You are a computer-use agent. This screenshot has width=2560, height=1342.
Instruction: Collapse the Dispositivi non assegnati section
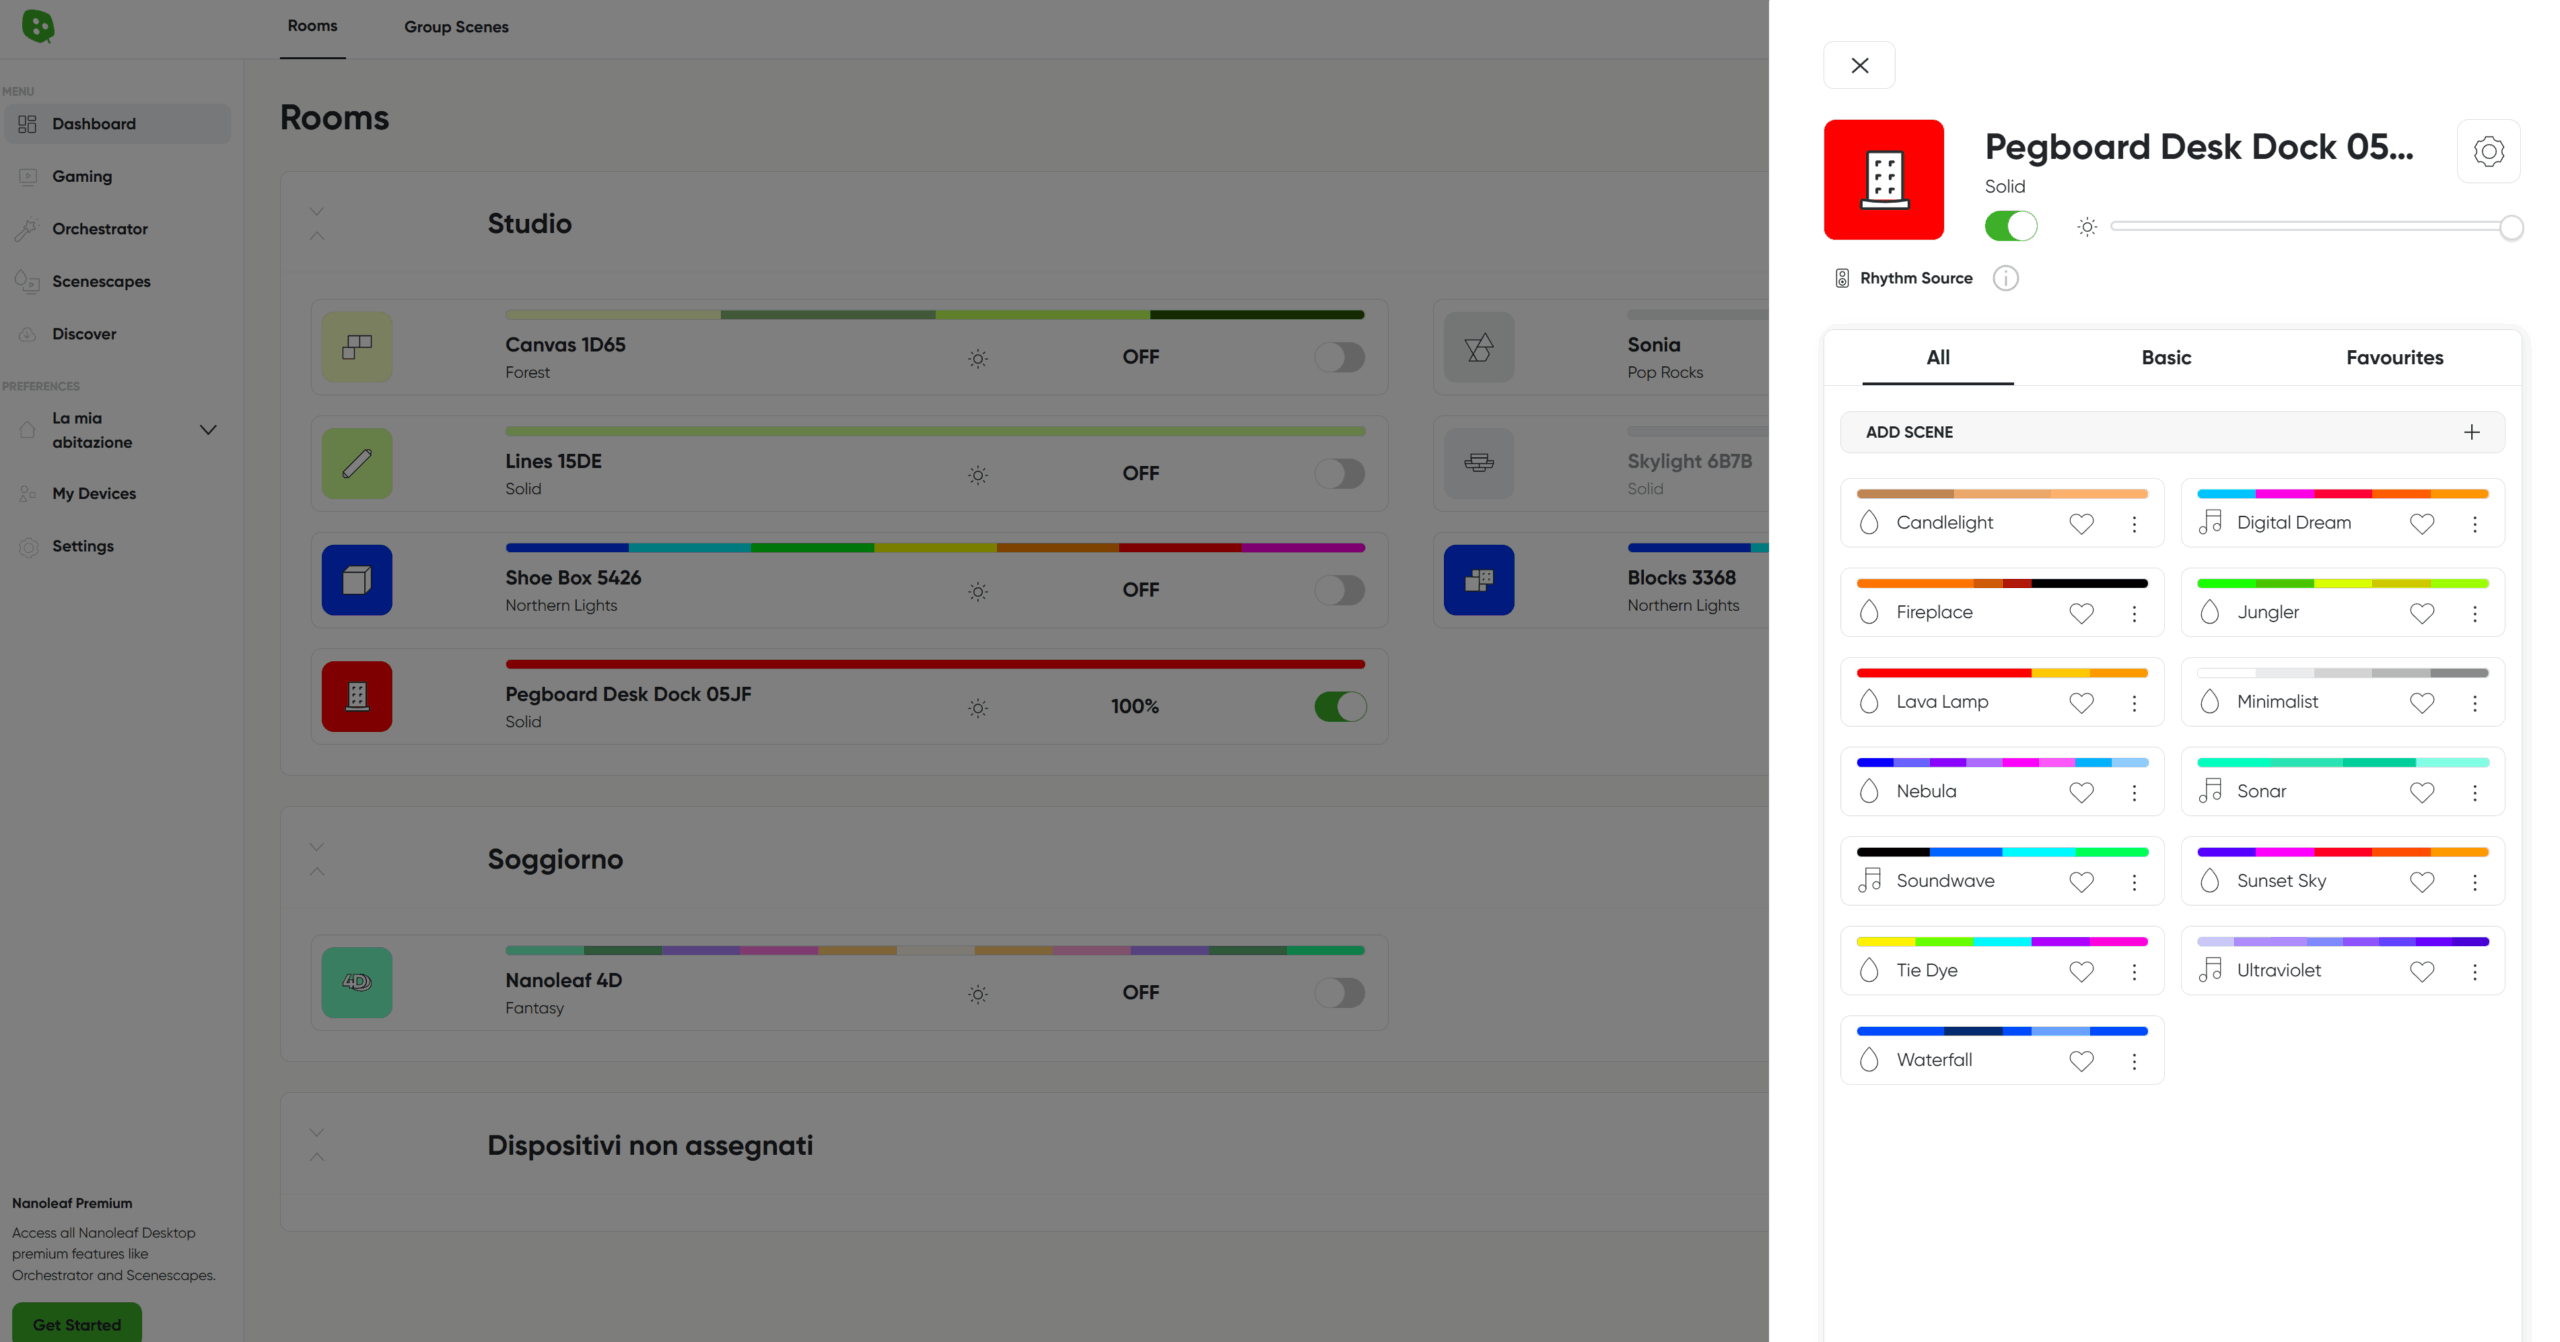click(x=317, y=1145)
